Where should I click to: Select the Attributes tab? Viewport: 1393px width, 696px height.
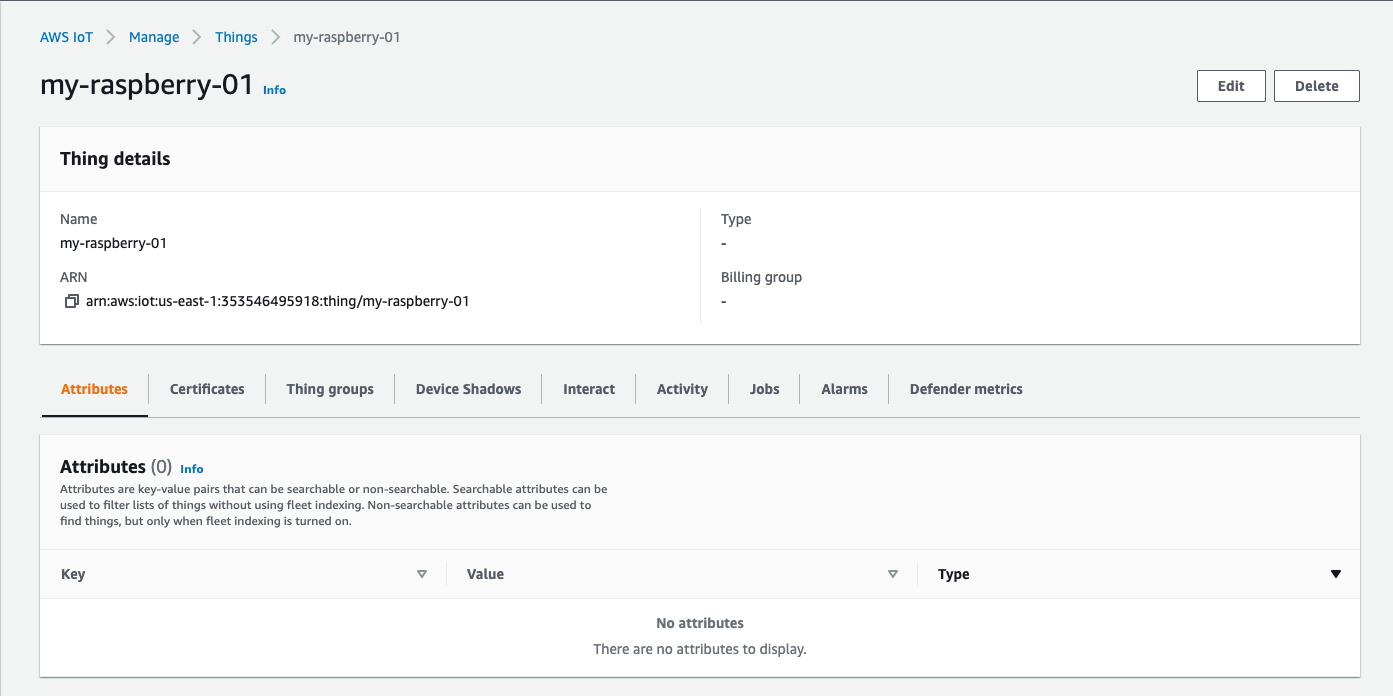pos(94,389)
